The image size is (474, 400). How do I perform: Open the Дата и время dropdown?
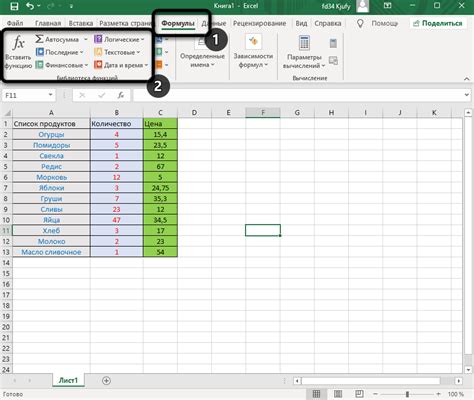coord(121,65)
